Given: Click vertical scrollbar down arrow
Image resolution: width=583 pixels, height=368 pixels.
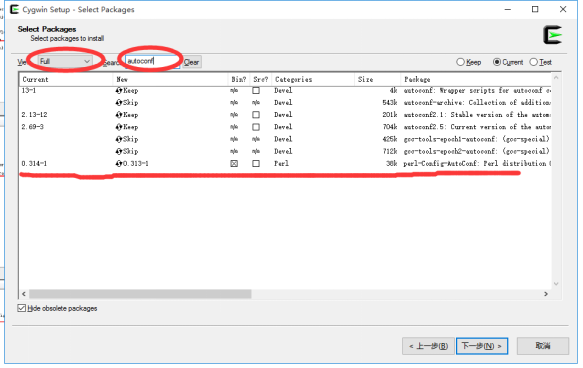Looking at the screenshot, I should [556, 284].
